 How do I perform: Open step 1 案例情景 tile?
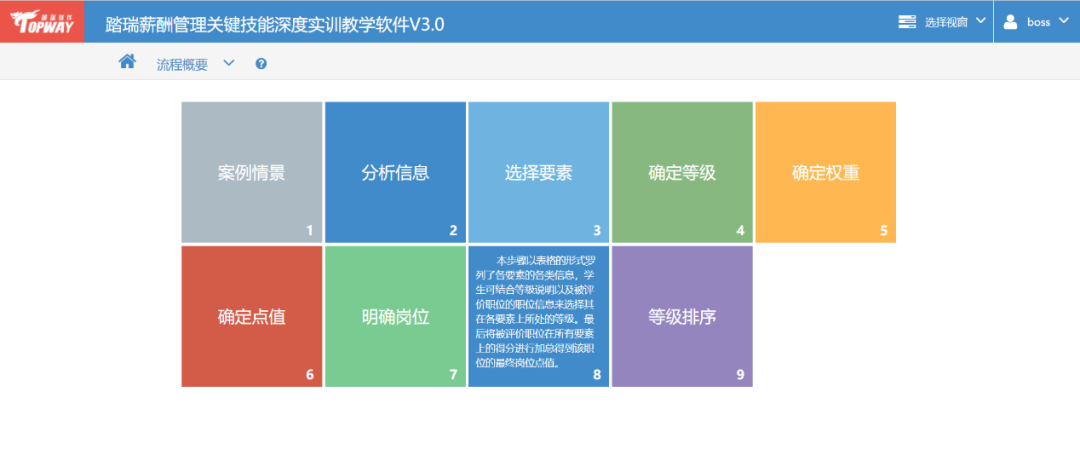(x=252, y=172)
